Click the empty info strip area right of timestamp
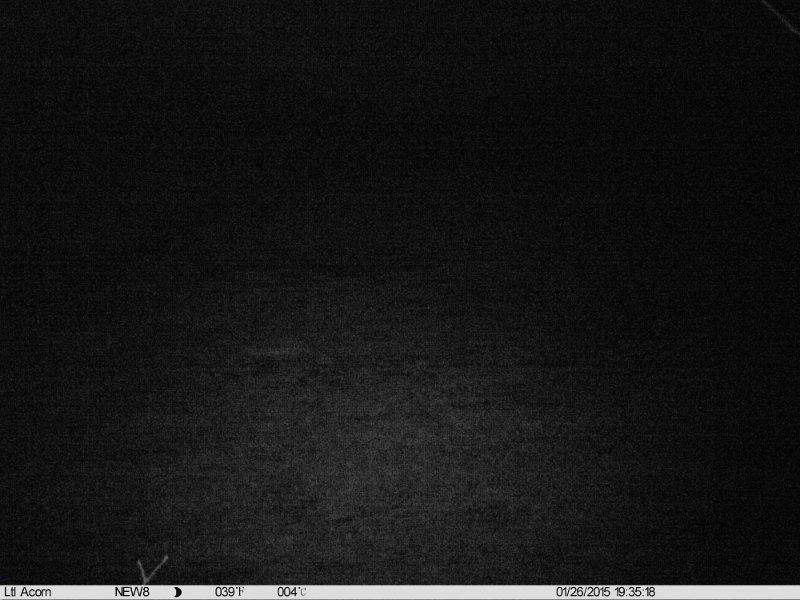This screenshot has width=800, height=600. [728, 592]
